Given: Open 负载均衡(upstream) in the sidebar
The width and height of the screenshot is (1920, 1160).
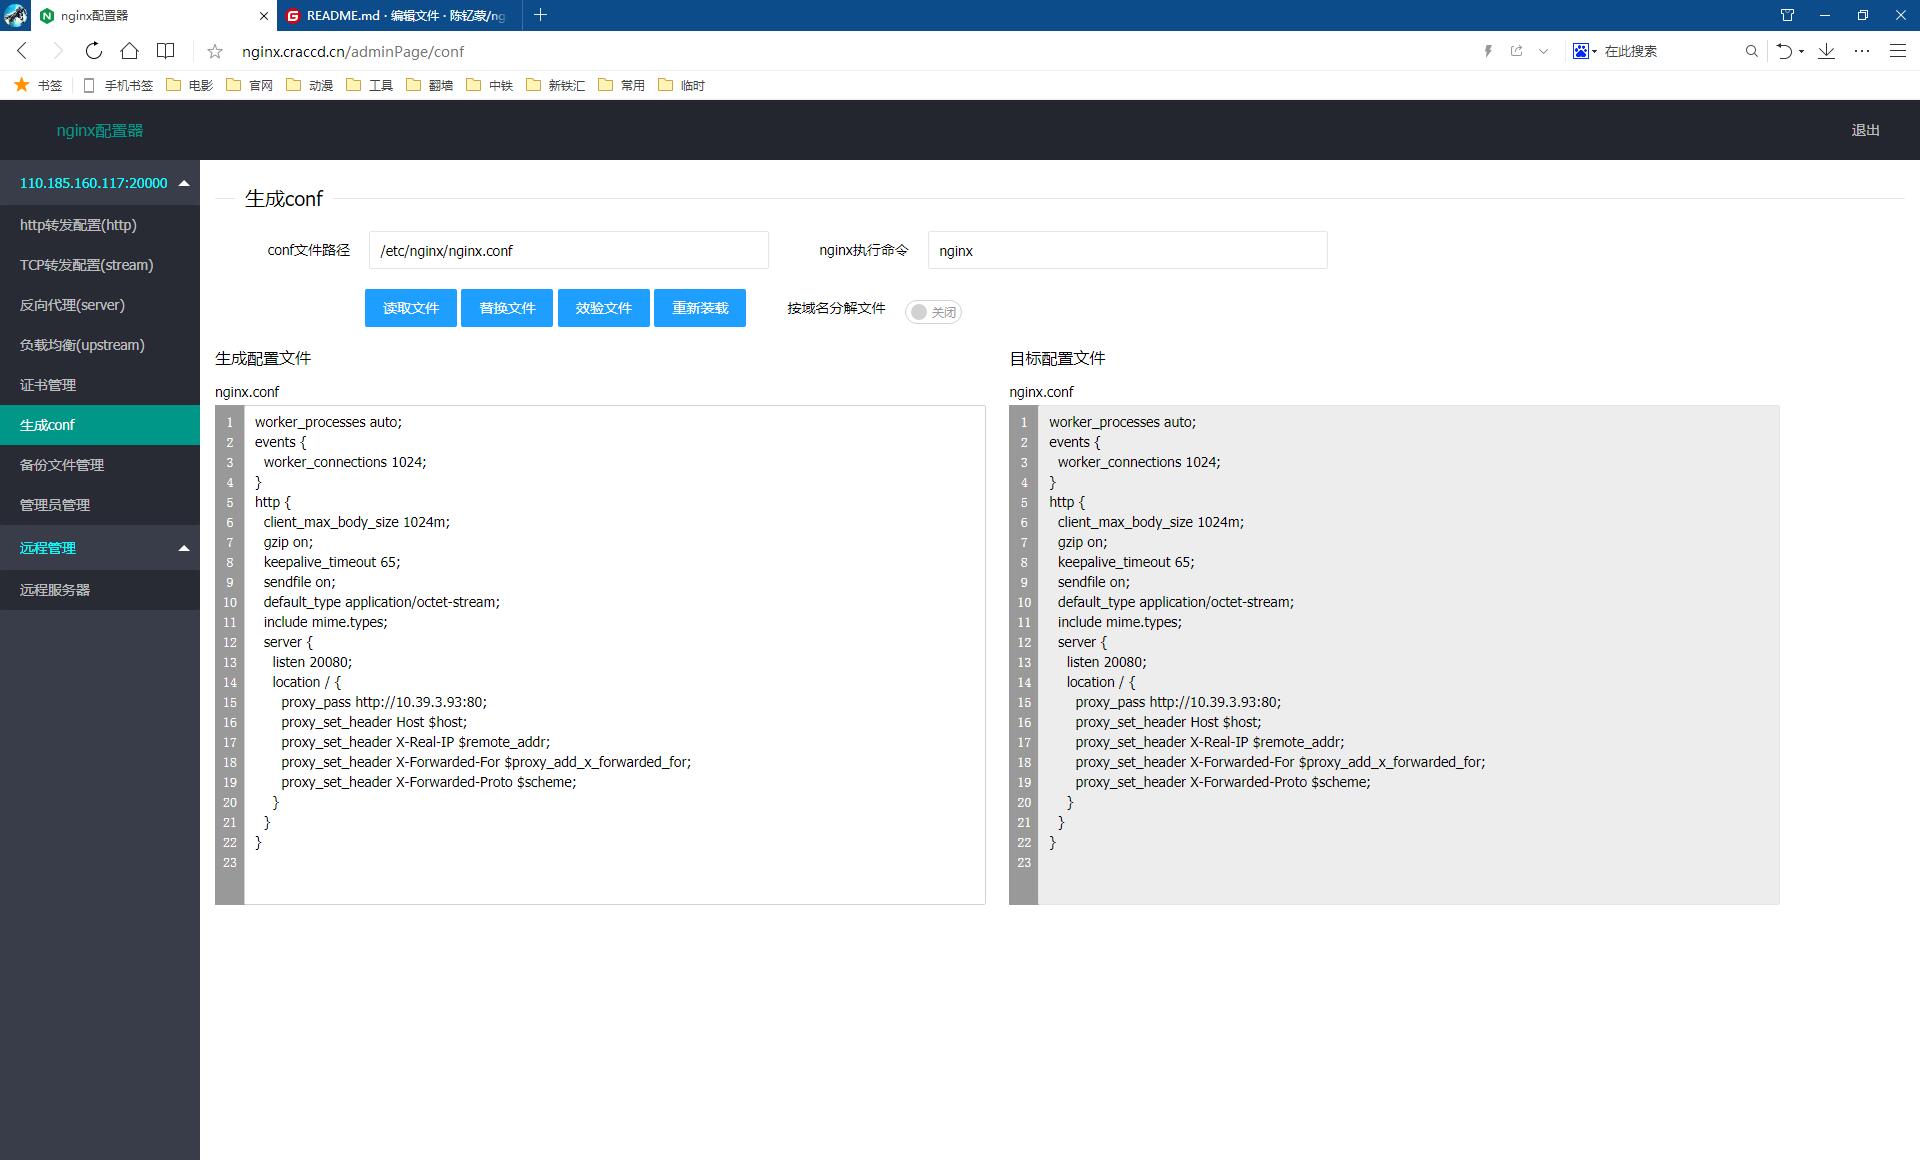Looking at the screenshot, I should pos(100,345).
